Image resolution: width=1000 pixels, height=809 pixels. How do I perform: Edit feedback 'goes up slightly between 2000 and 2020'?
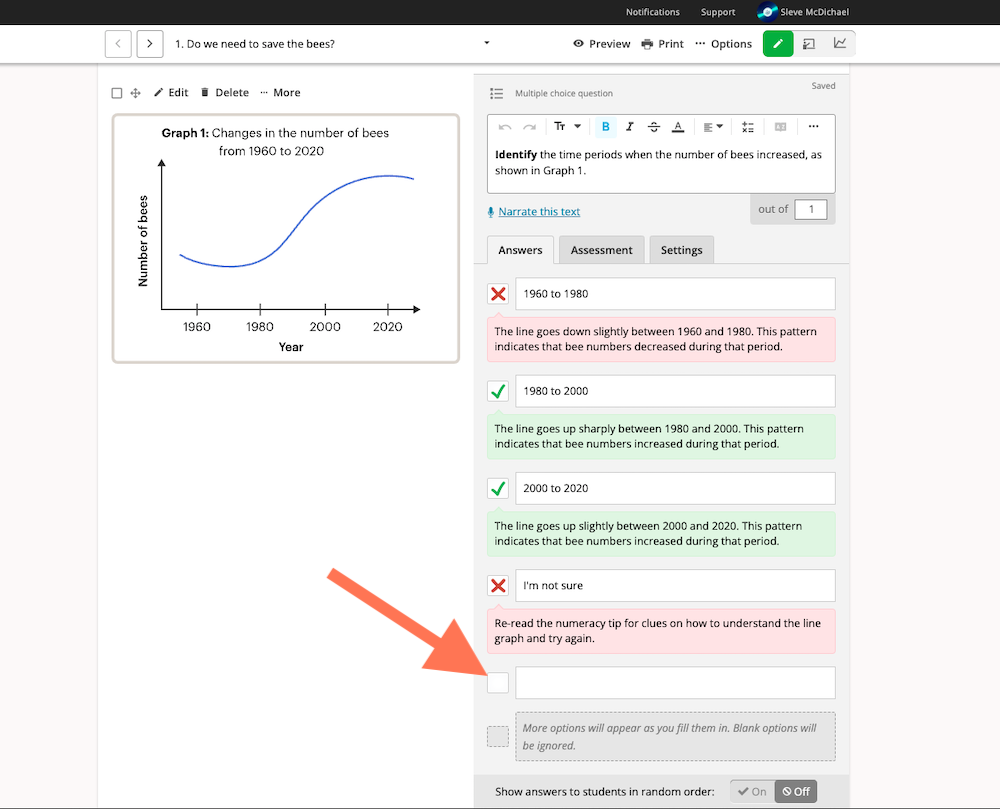[x=661, y=534]
